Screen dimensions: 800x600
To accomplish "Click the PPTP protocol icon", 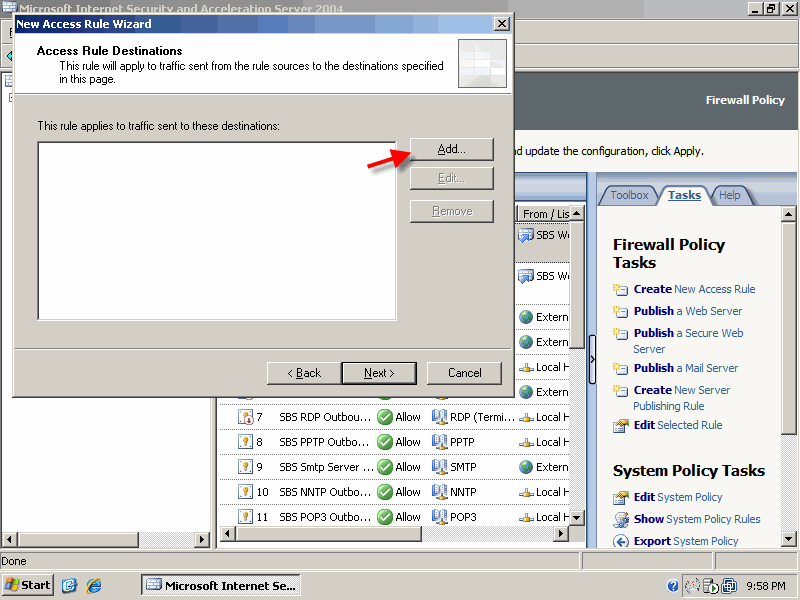I will [x=439, y=442].
